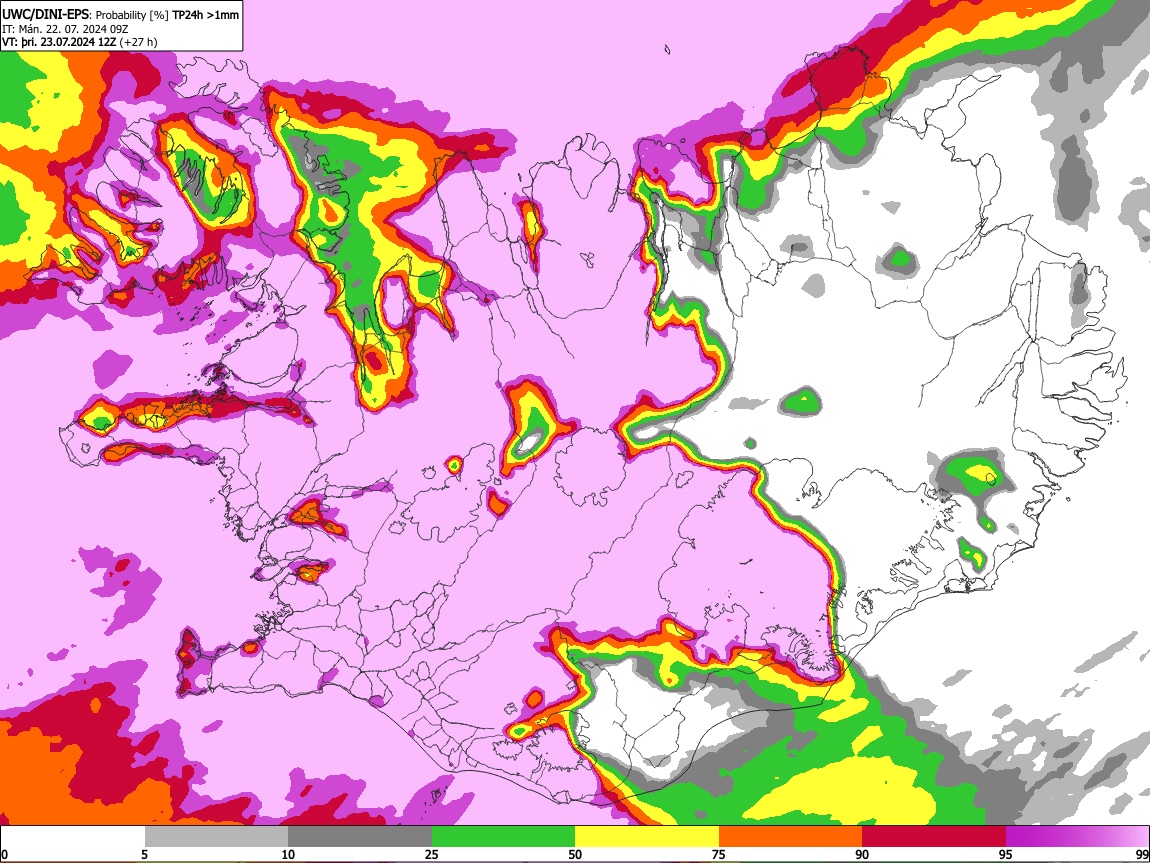Select the green 25–50% legend band
1150x863 pixels.
click(503, 837)
